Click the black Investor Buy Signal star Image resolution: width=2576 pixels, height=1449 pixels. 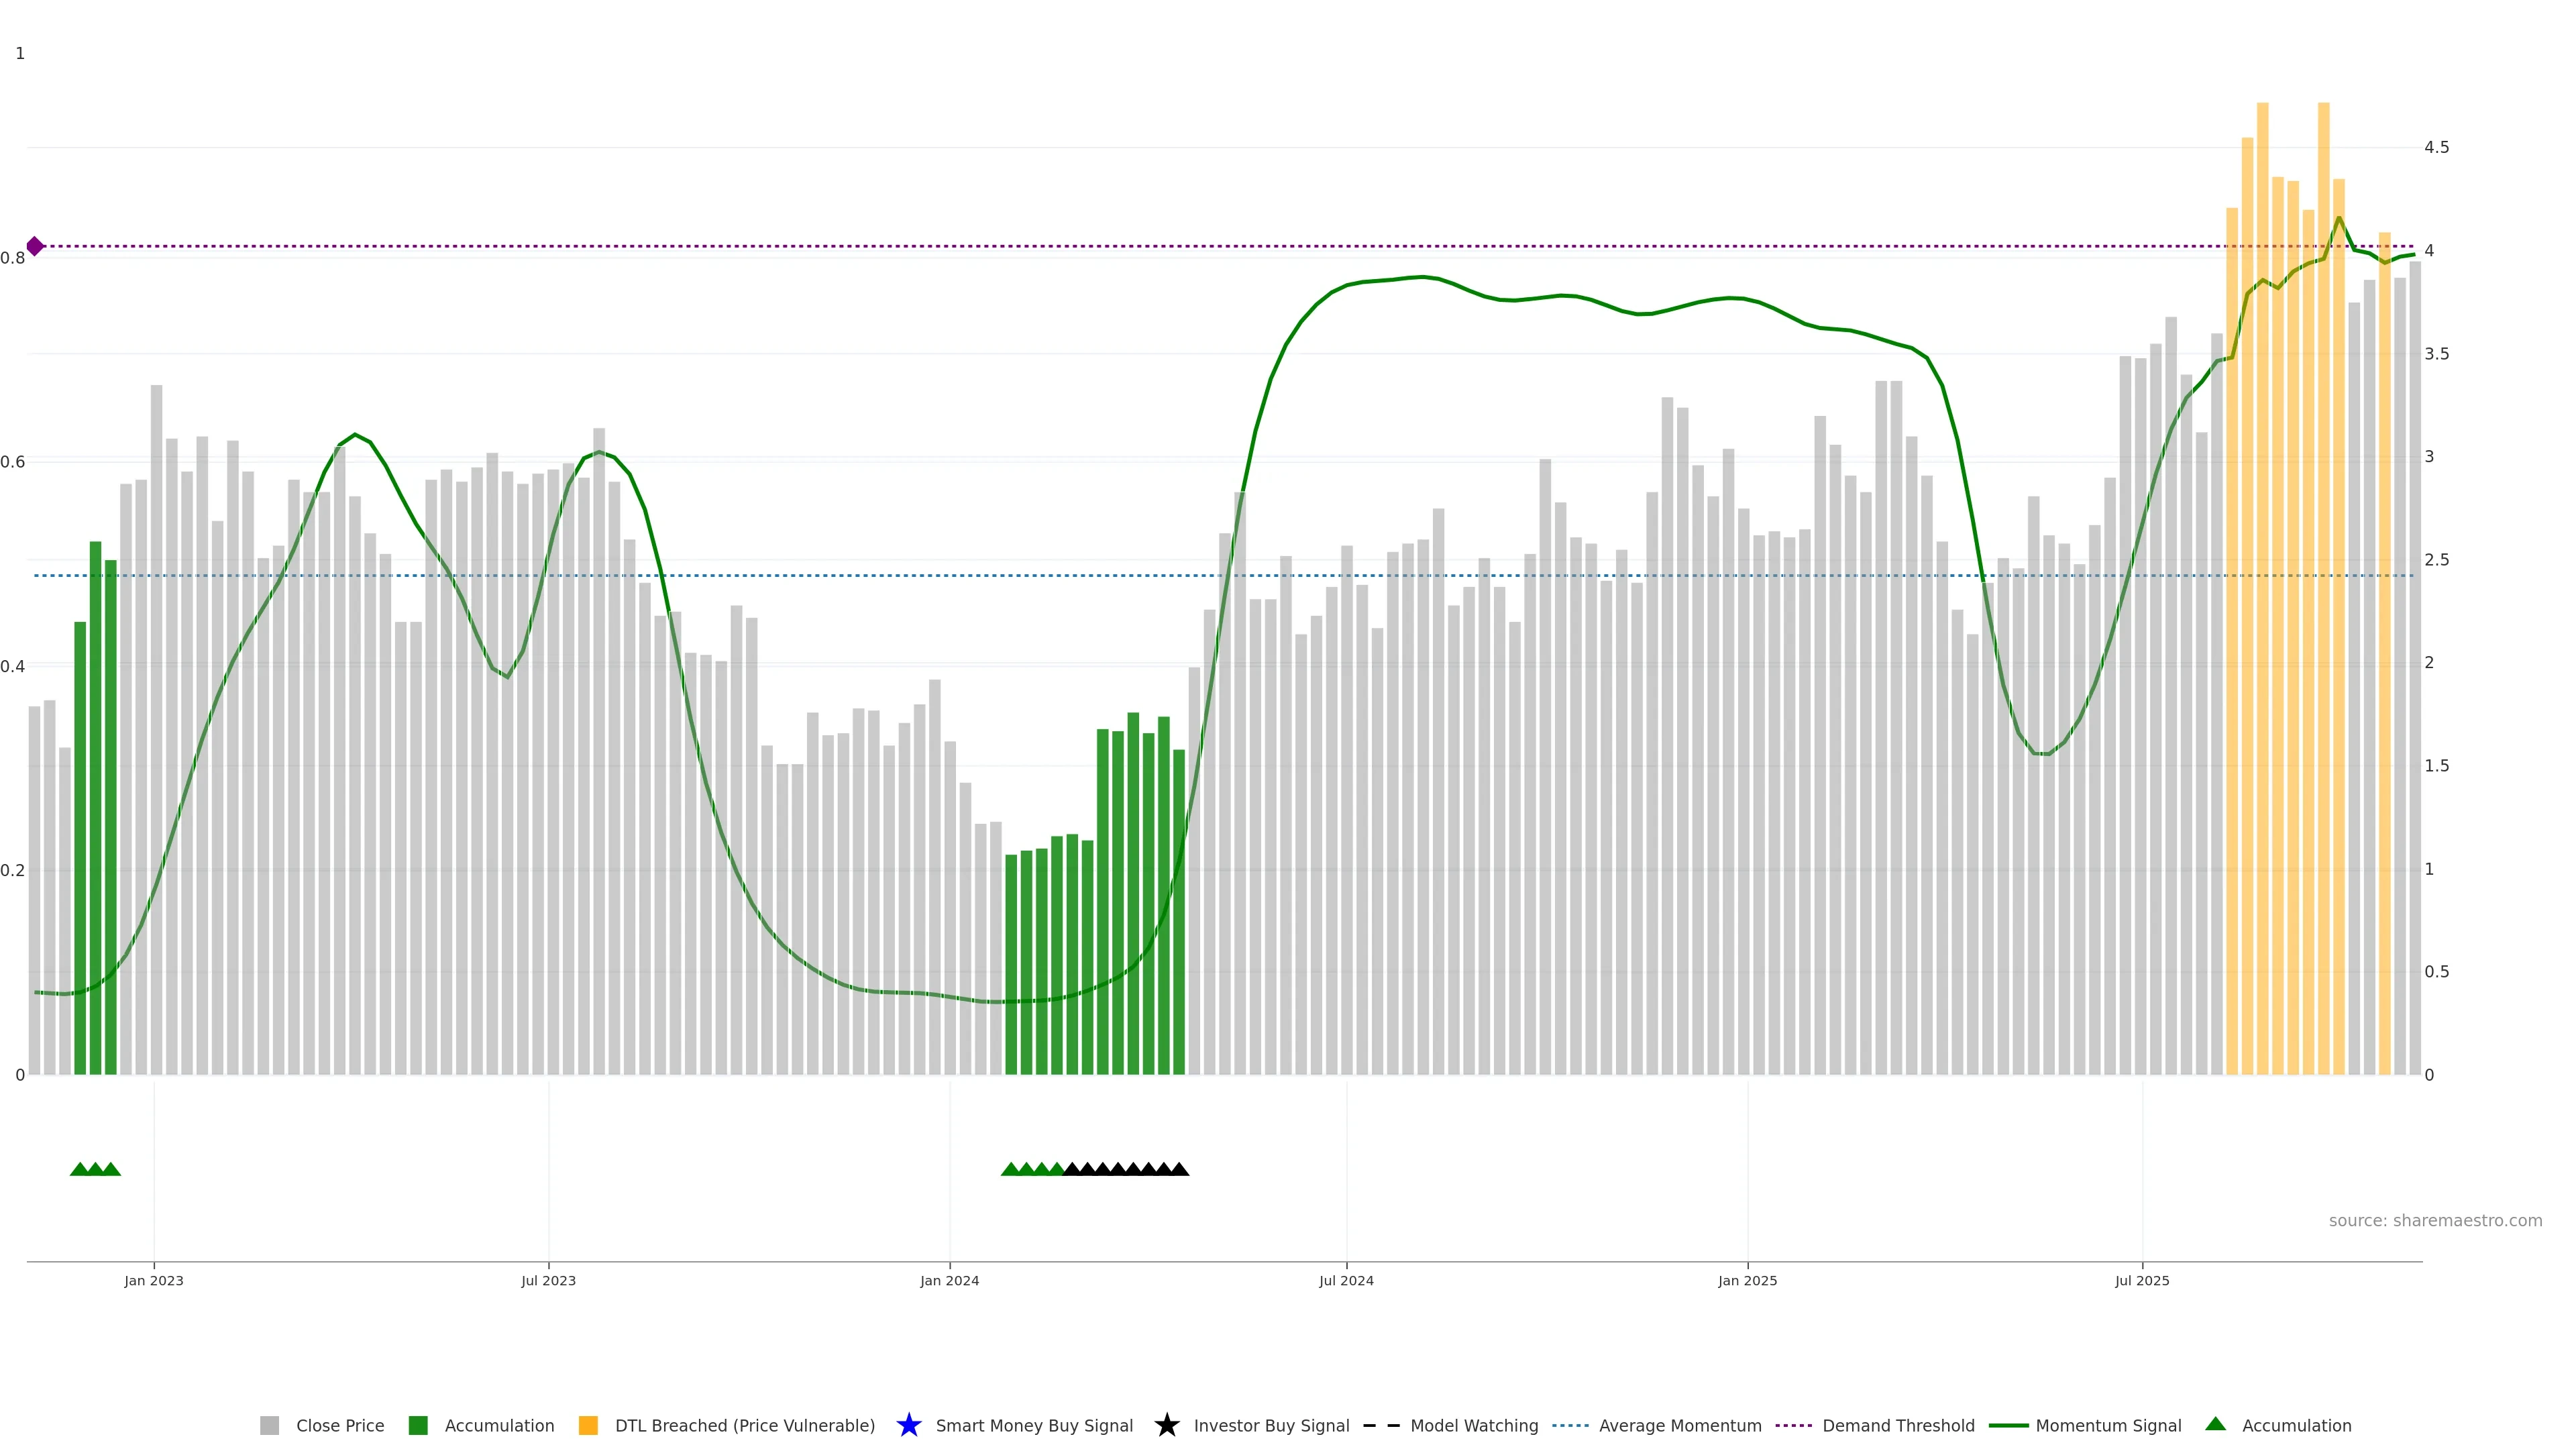click(x=1166, y=1425)
